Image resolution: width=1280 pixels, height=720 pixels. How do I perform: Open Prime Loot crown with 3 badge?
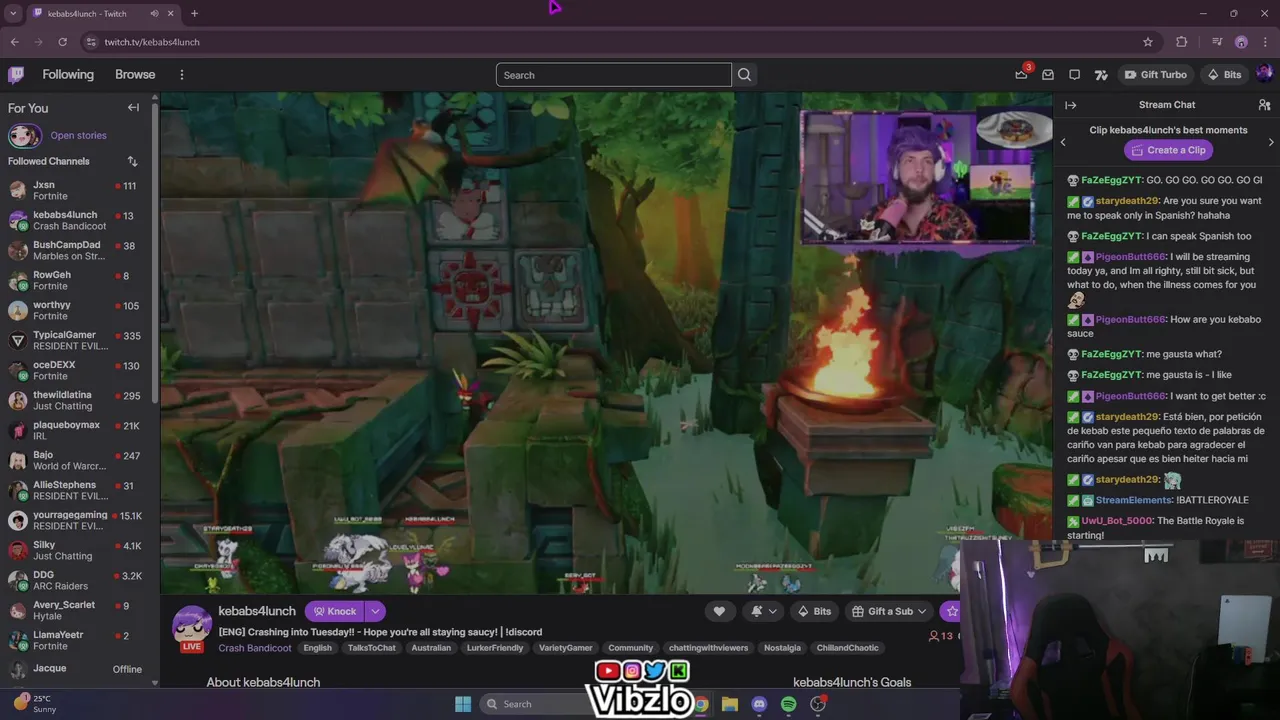1021,74
